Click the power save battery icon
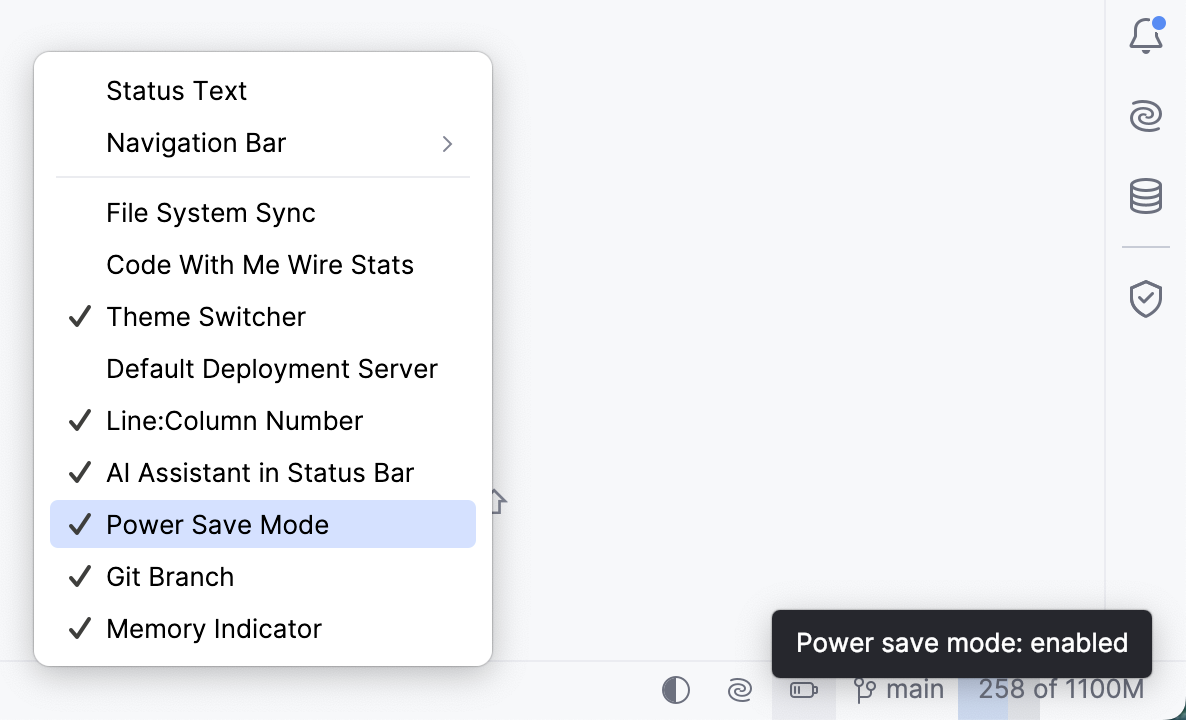 point(804,689)
